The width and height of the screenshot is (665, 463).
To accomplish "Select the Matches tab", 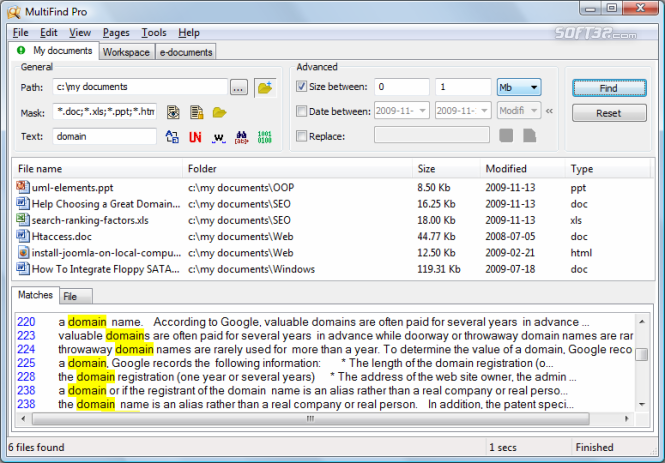I will click(35, 295).
